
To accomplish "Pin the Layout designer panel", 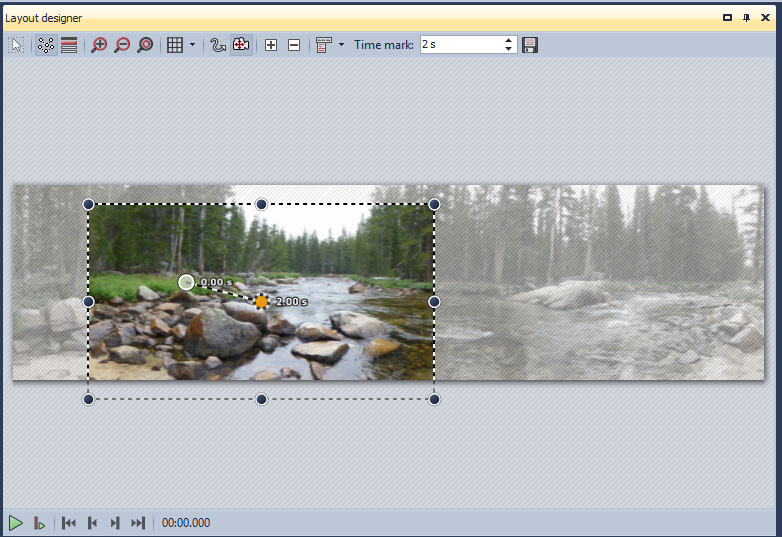I will click(746, 18).
